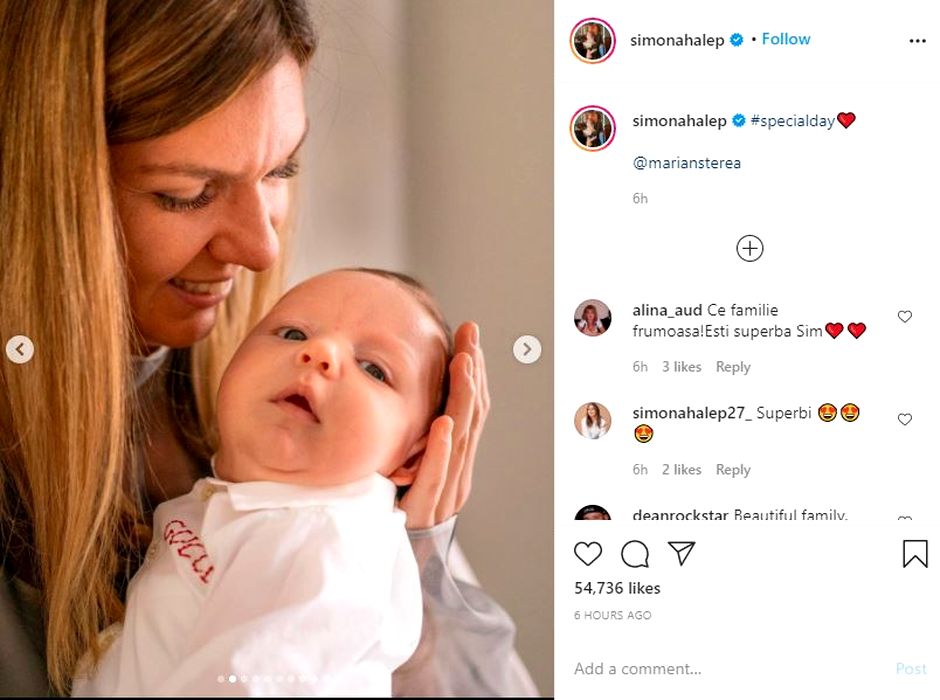940x700 pixels.
Task: Open comments via speech bubble icon
Action: click(x=635, y=554)
